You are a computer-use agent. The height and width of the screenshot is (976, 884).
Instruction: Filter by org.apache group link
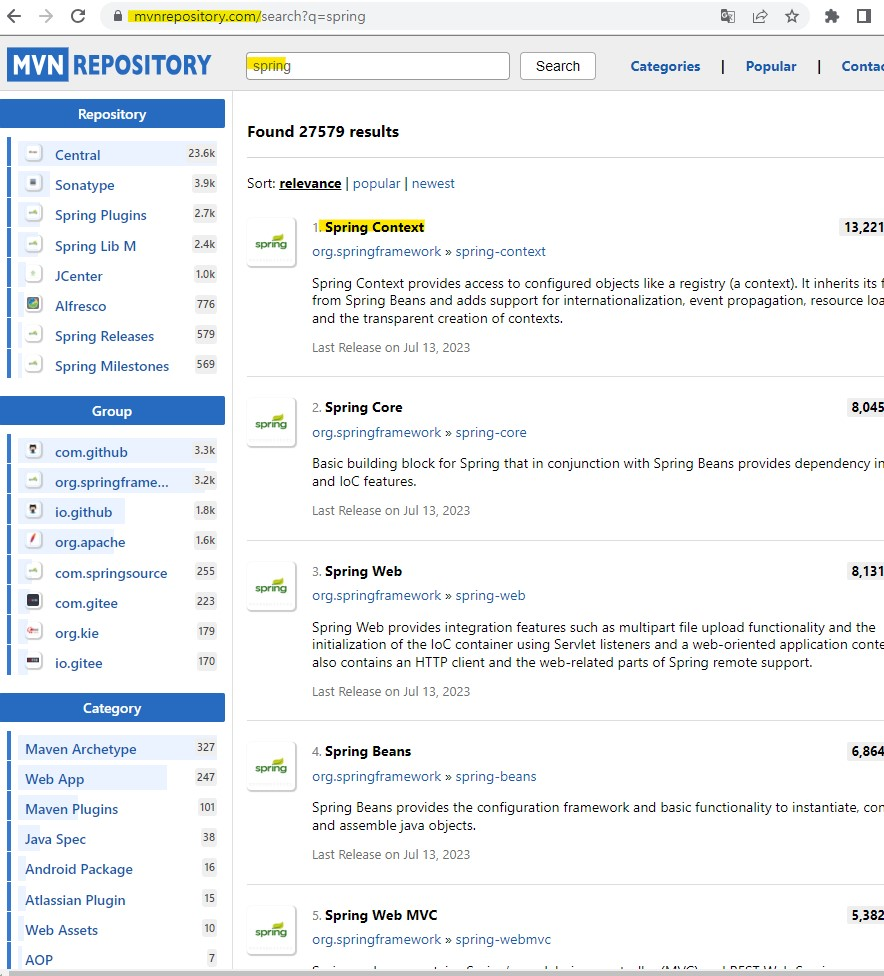(90, 542)
